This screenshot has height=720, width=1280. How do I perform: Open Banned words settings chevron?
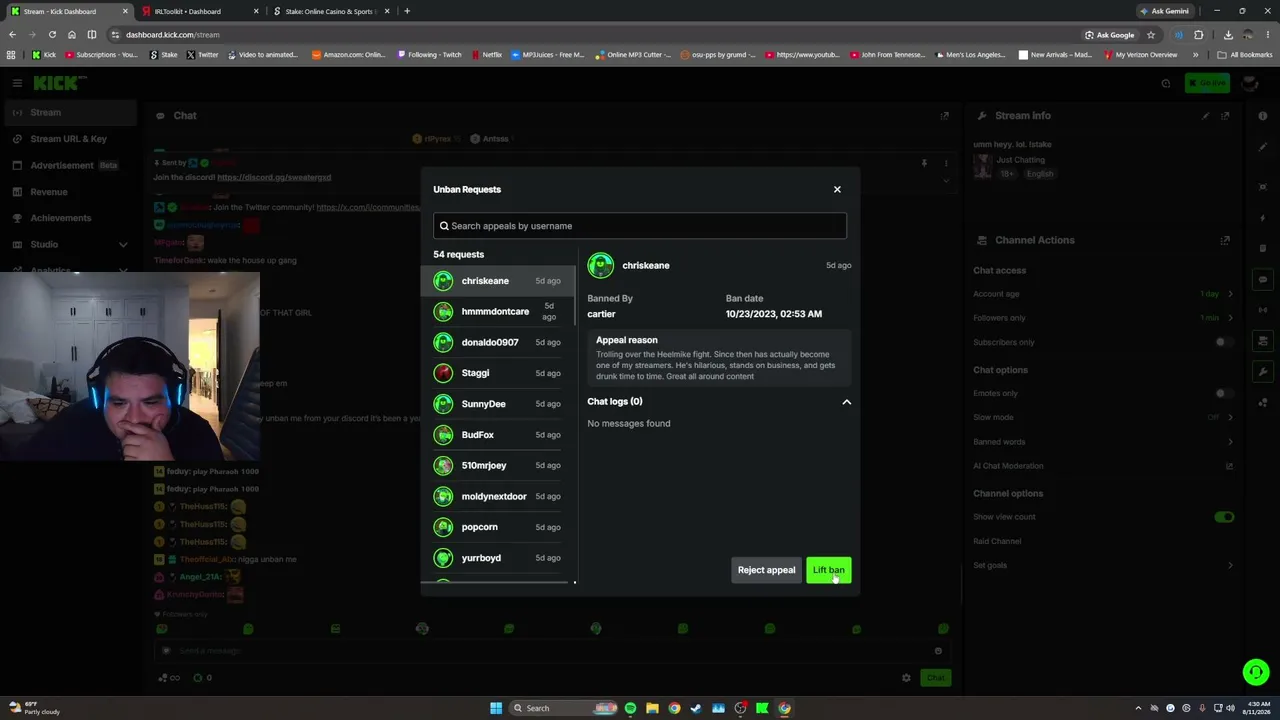click(1230, 442)
